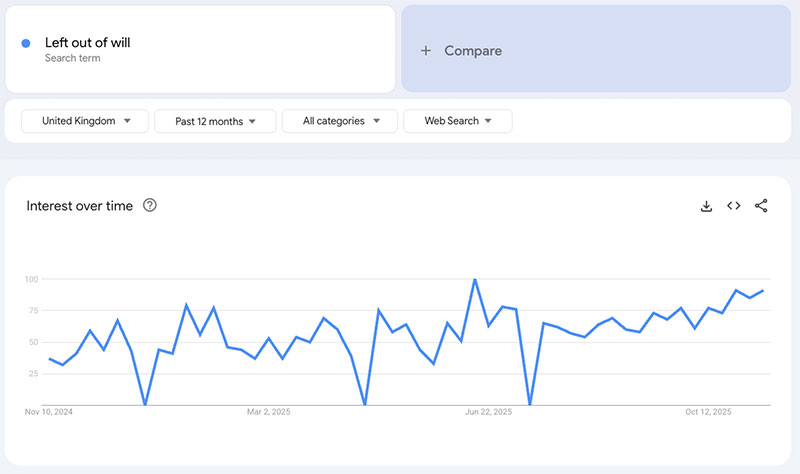Click the blue dot beside search term
This screenshot has height=474, width=800.
[26, 43]
